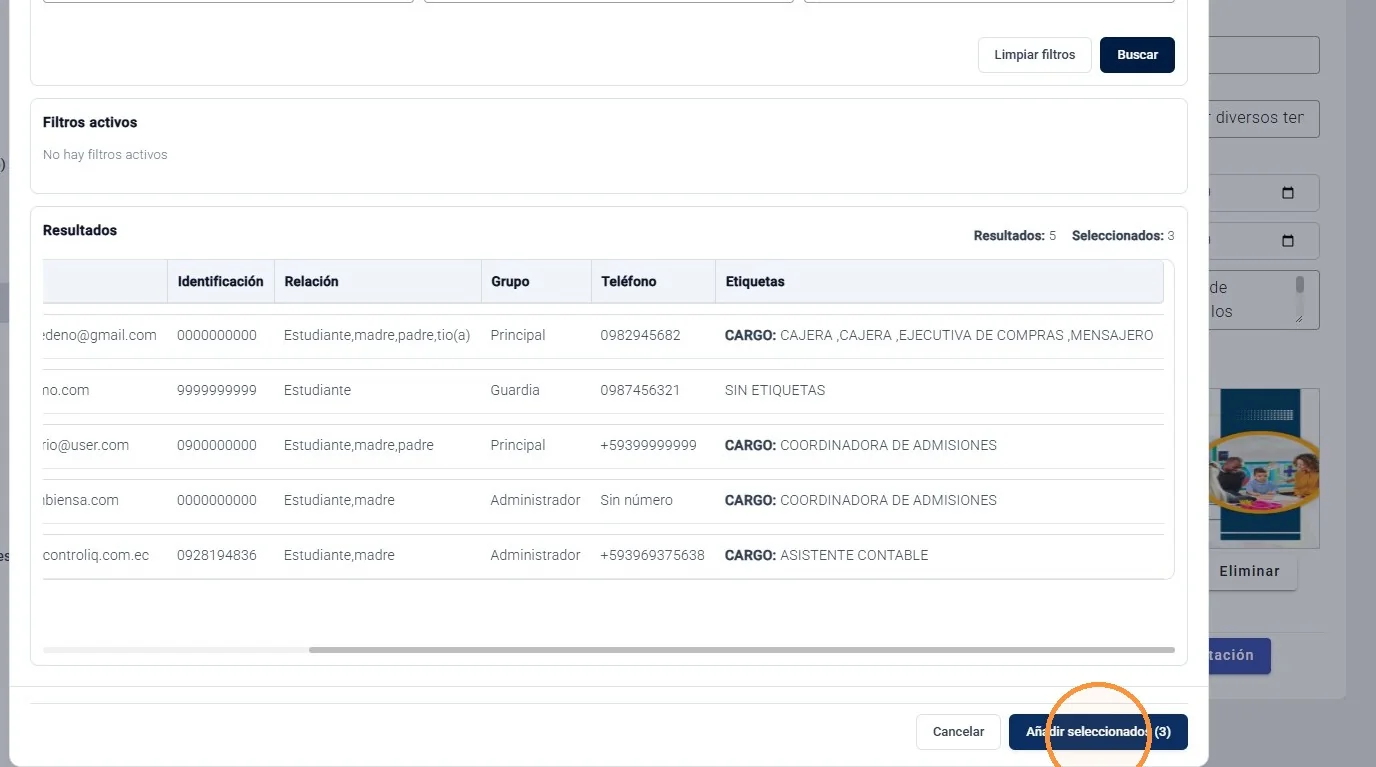Click the results table horizontal scrollbar
This screenshot has height=767, width=1376.
pyautogui.click(x=741, y=650)
